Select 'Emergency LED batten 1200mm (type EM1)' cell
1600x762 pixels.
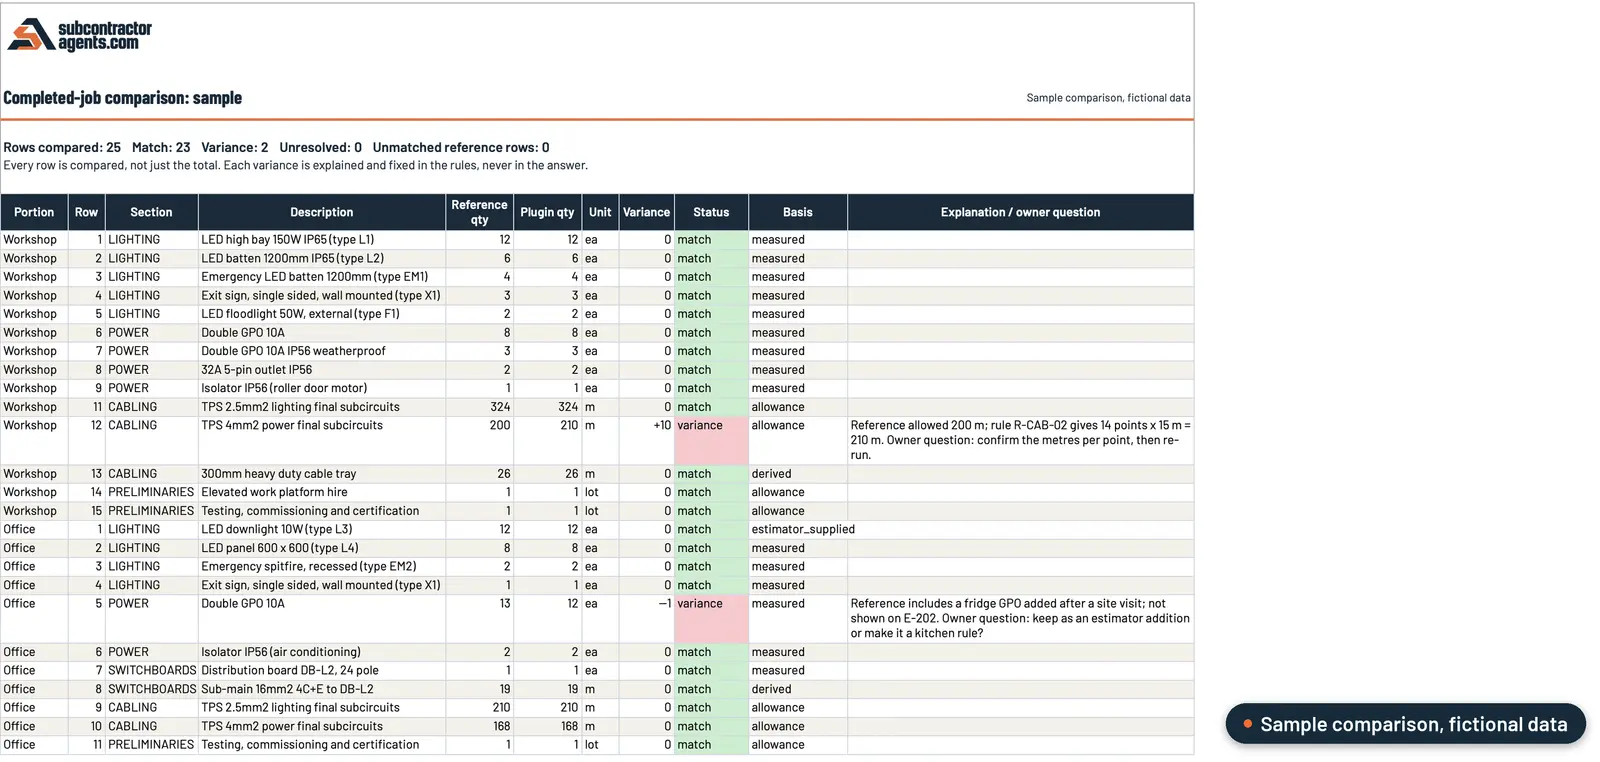point(322,277)
